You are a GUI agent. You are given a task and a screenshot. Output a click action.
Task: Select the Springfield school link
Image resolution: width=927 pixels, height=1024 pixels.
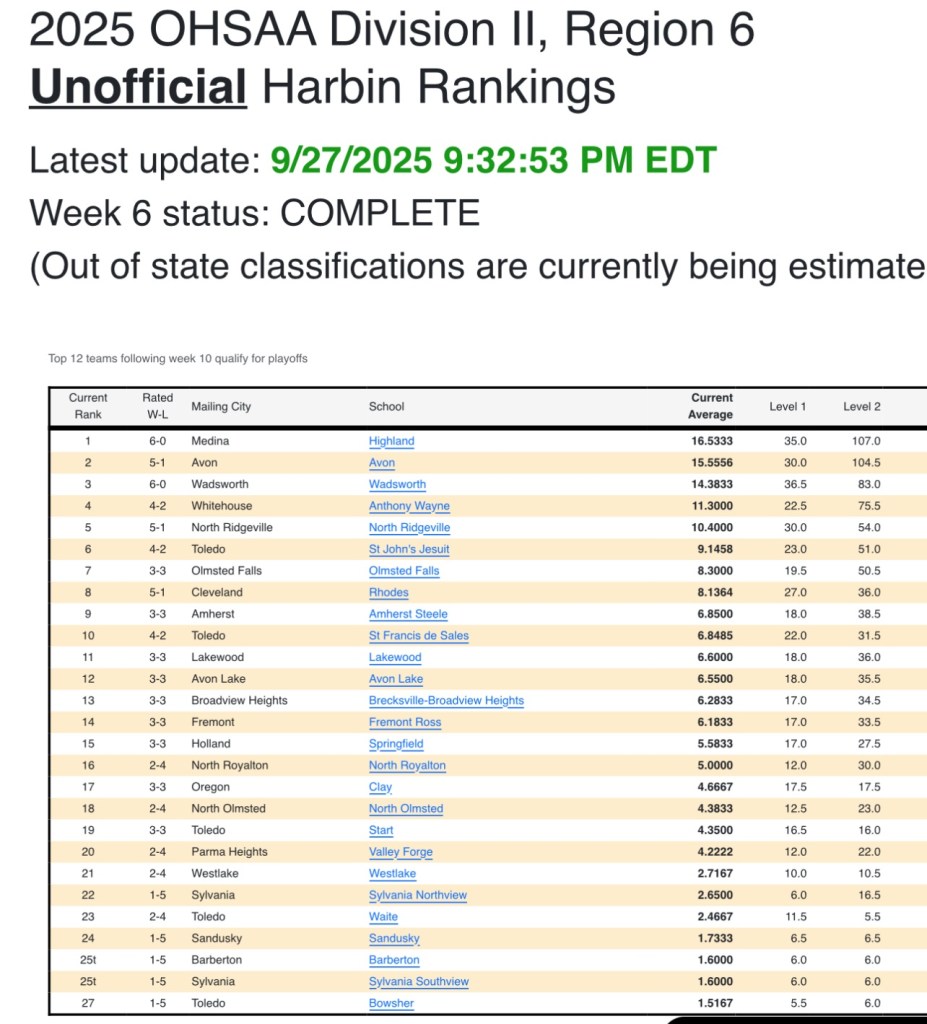click(x=396, y=744)
